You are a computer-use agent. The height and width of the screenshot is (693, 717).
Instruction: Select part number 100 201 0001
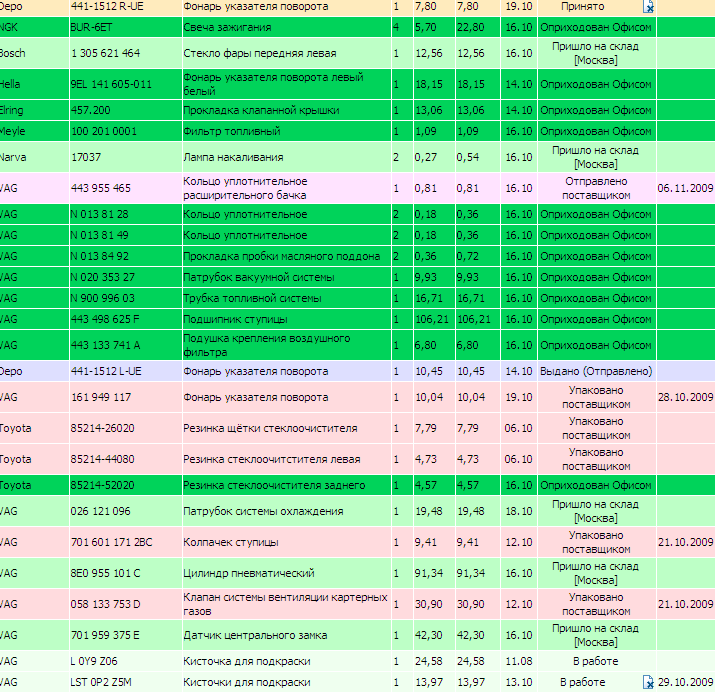[x=104, y=131]
